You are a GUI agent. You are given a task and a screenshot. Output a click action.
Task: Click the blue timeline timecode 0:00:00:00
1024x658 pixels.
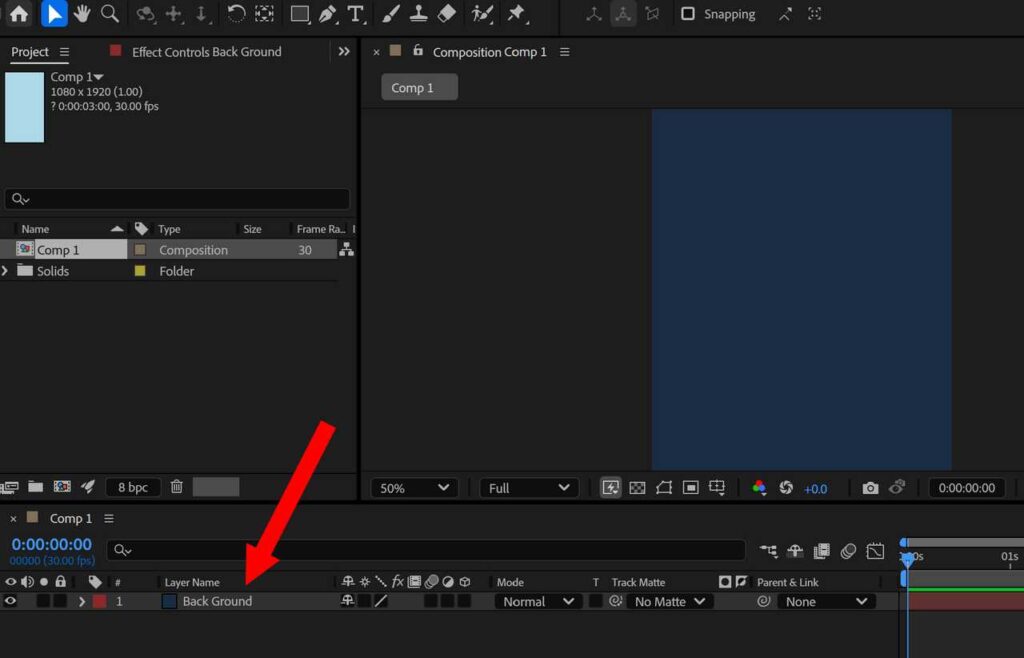pyautogui.click(x=52, y=544)
